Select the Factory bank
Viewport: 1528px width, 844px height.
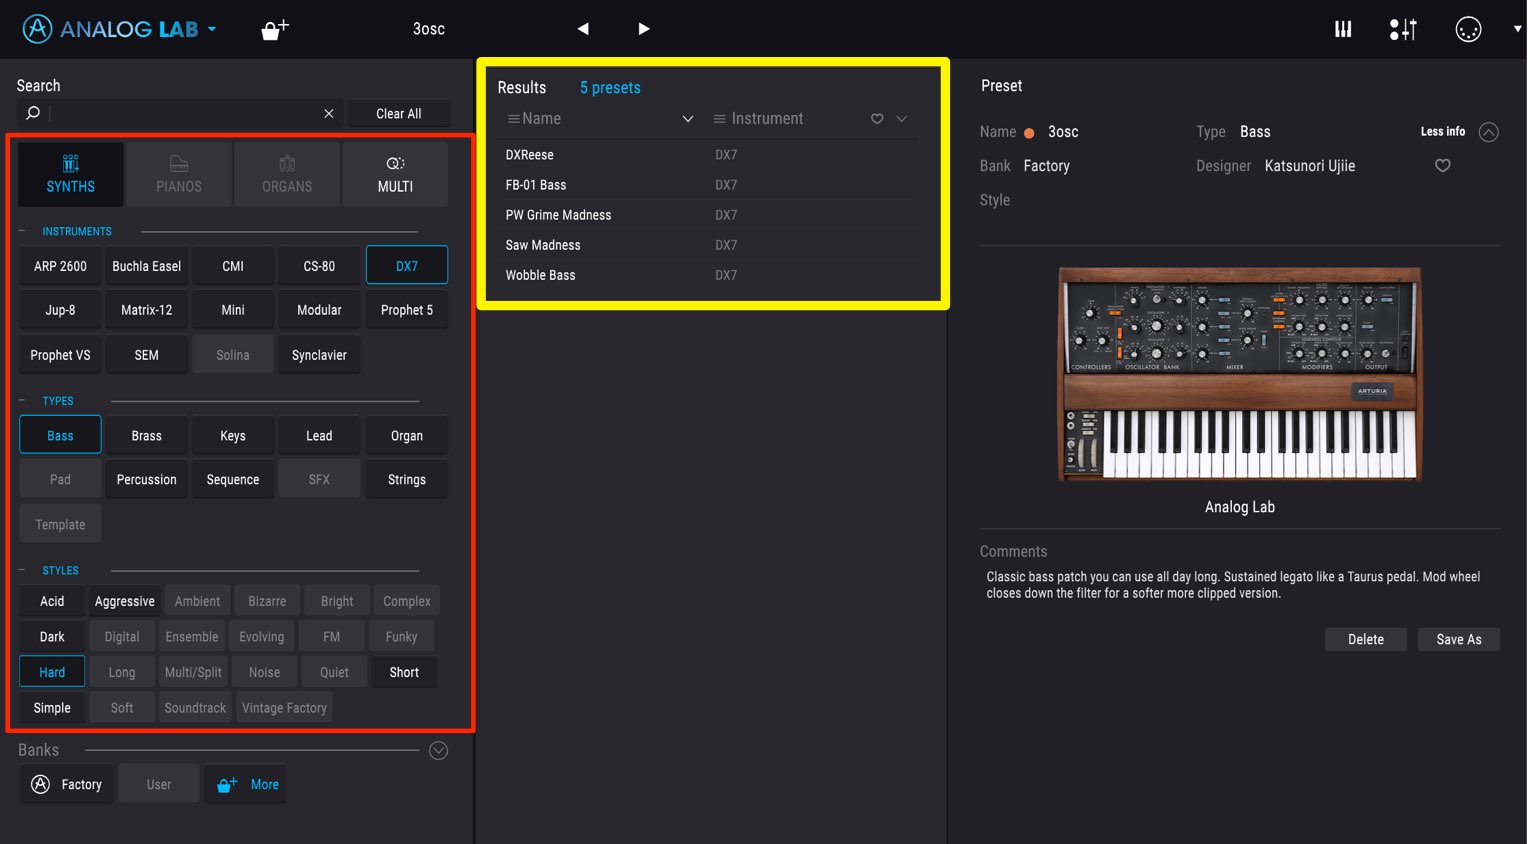click(66, 784)
